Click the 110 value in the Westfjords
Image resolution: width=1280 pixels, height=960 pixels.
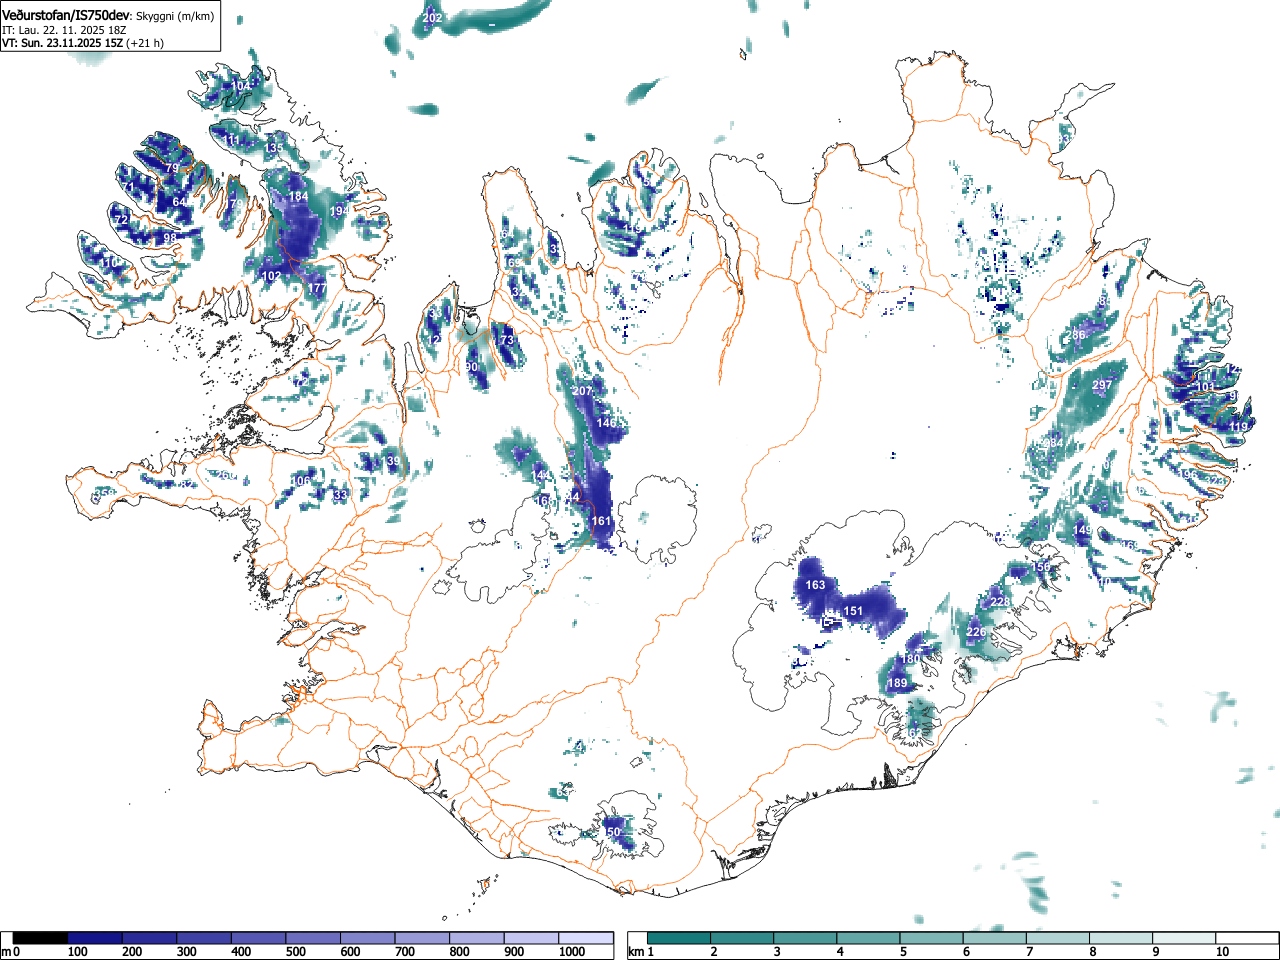[x=109, y=262]
